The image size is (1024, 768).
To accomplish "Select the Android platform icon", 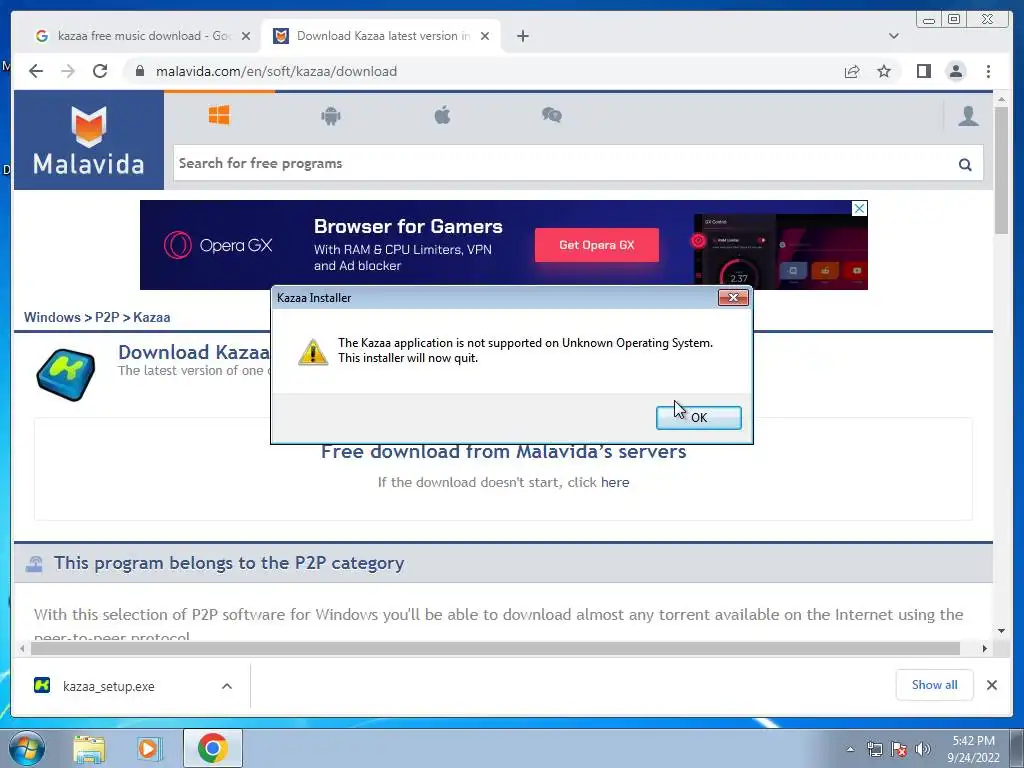I will point(330,116).
